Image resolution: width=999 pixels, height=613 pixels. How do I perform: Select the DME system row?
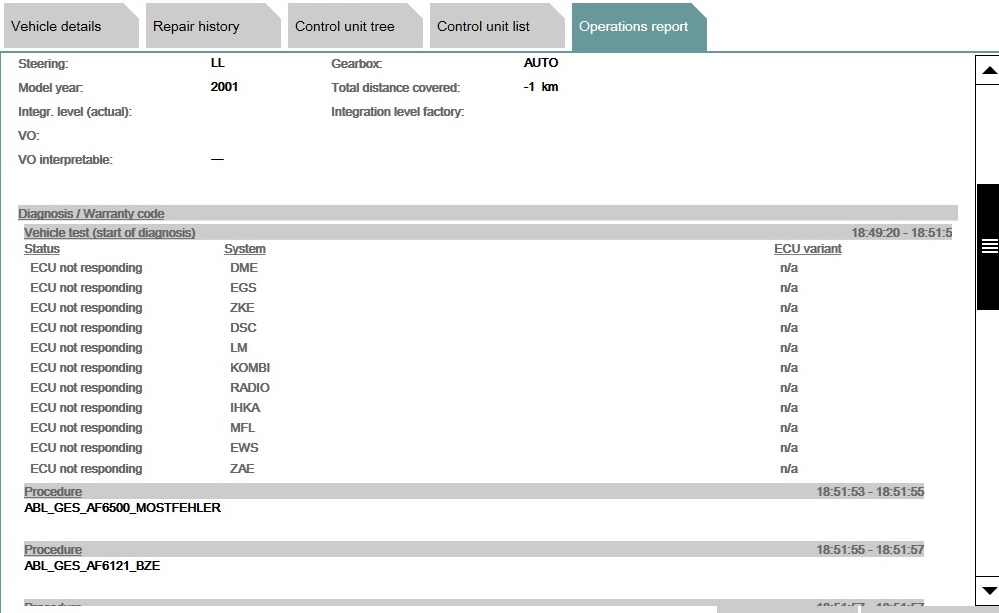click(243, 268)
